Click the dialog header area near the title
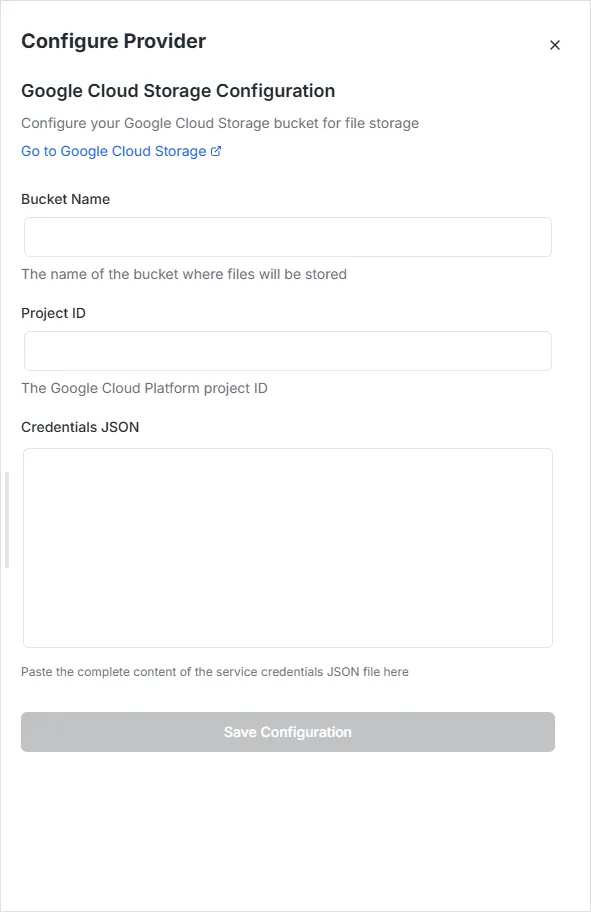This screenshot has height=912, width=591. point(300,41)
